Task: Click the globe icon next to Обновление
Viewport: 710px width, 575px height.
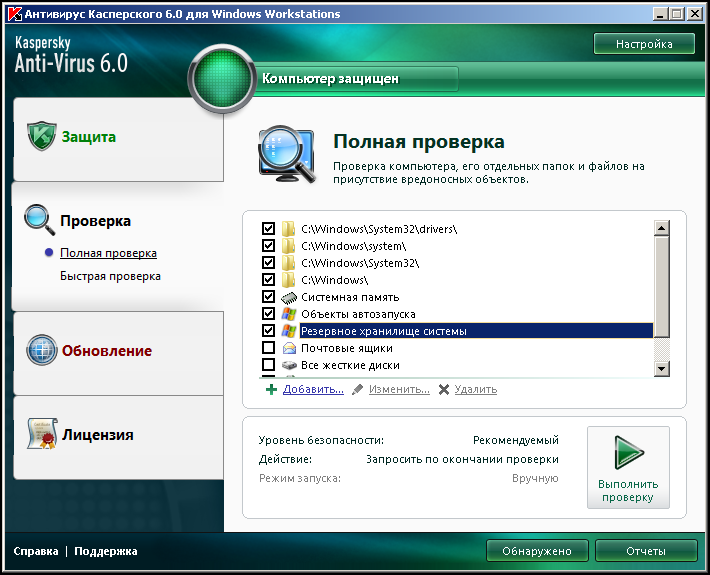Action: click(42, 350)
